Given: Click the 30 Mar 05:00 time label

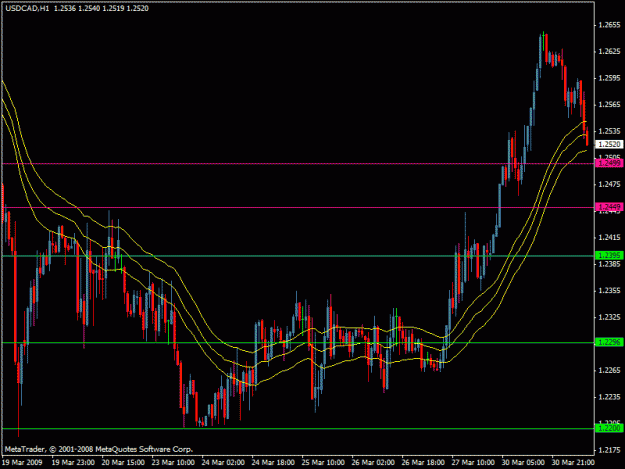Looking at the screenshot, I should tap(523, 462).
